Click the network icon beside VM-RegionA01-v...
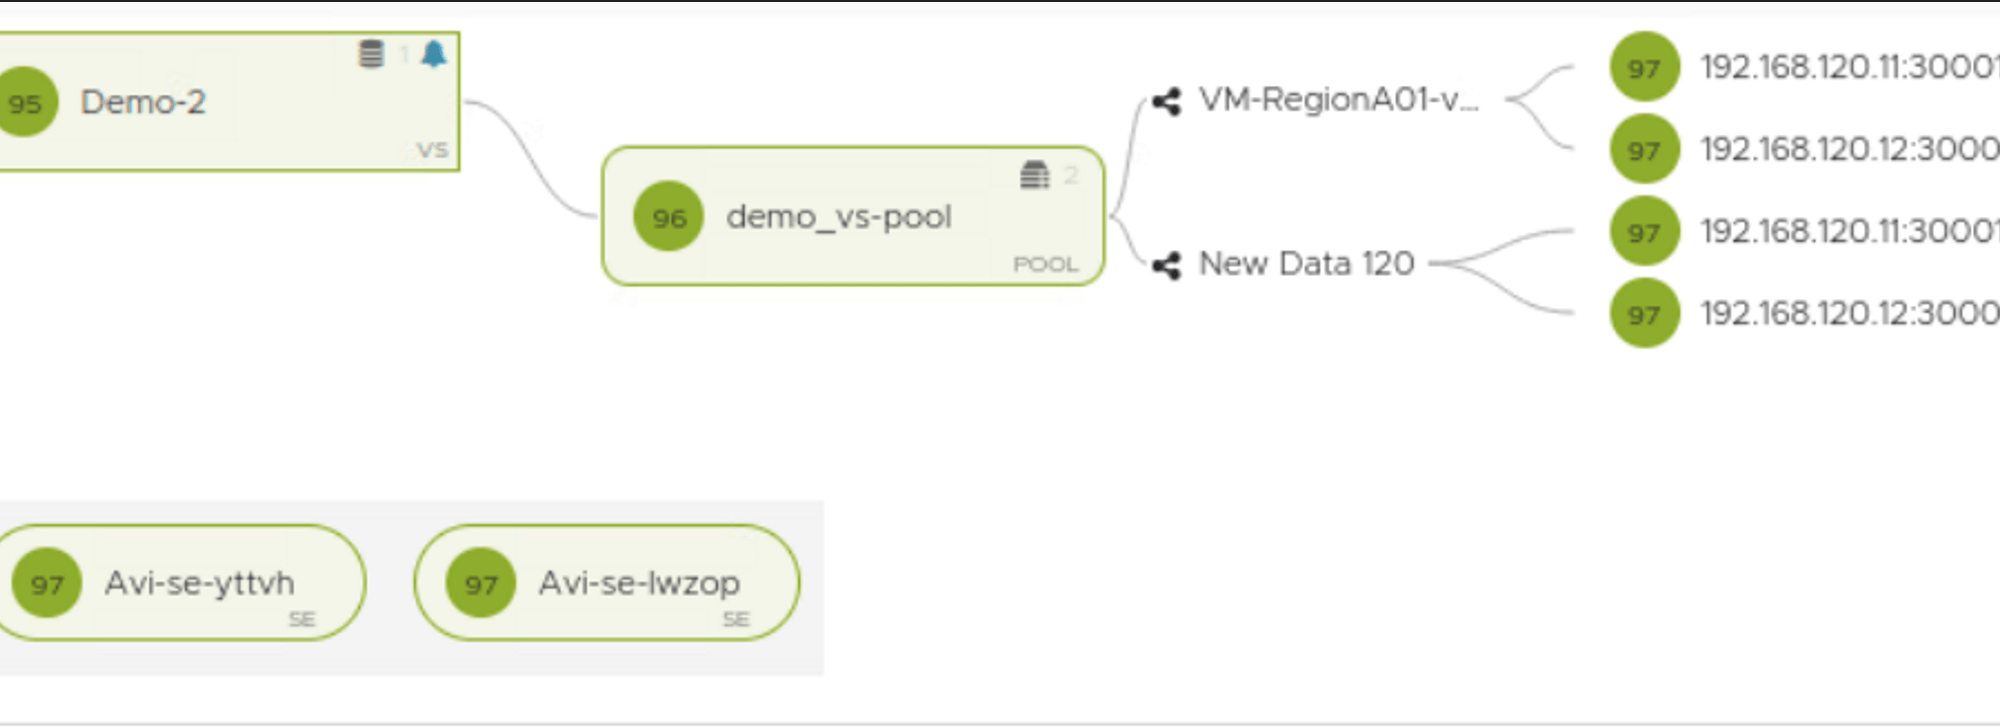 tap(1166, 101)
